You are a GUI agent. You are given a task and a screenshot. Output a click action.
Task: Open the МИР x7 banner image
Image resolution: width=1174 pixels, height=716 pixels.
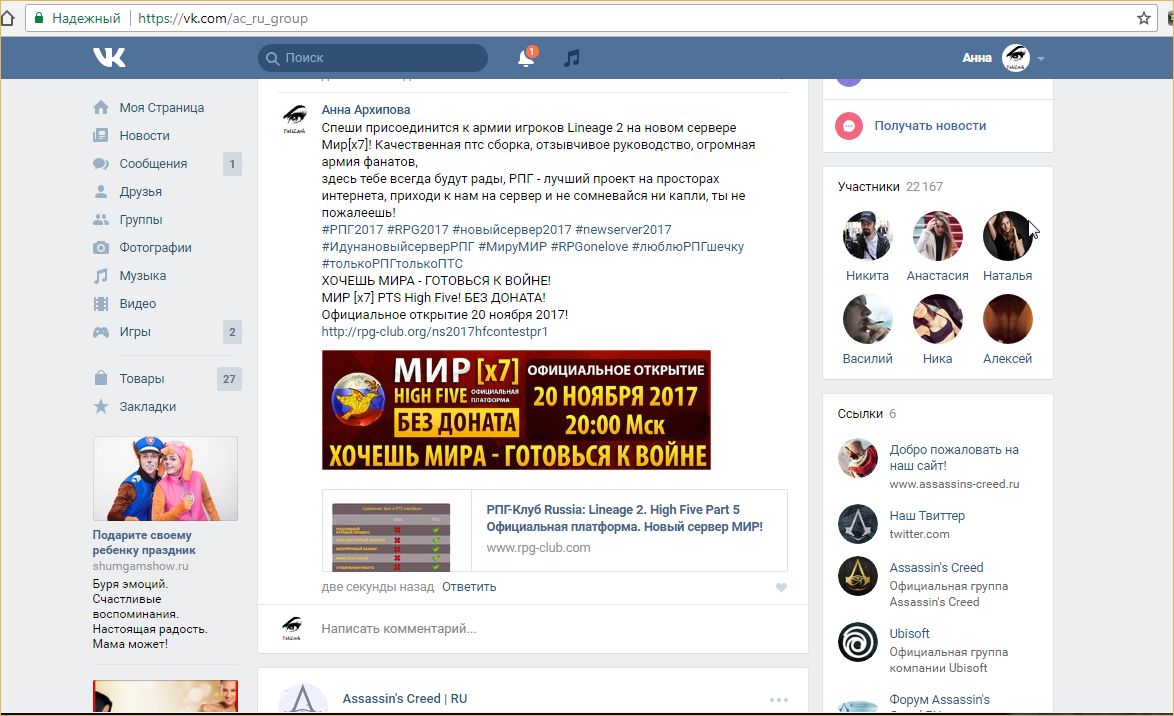tap(516, 410)
